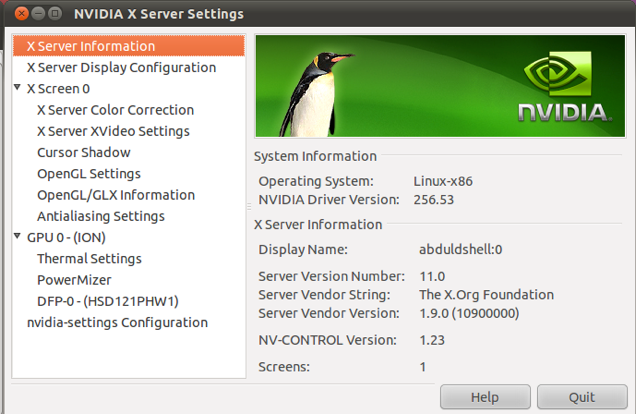Viewport: 636px width, 414px height.
Task: Open X Server Color Correction page
Action: 115,110
